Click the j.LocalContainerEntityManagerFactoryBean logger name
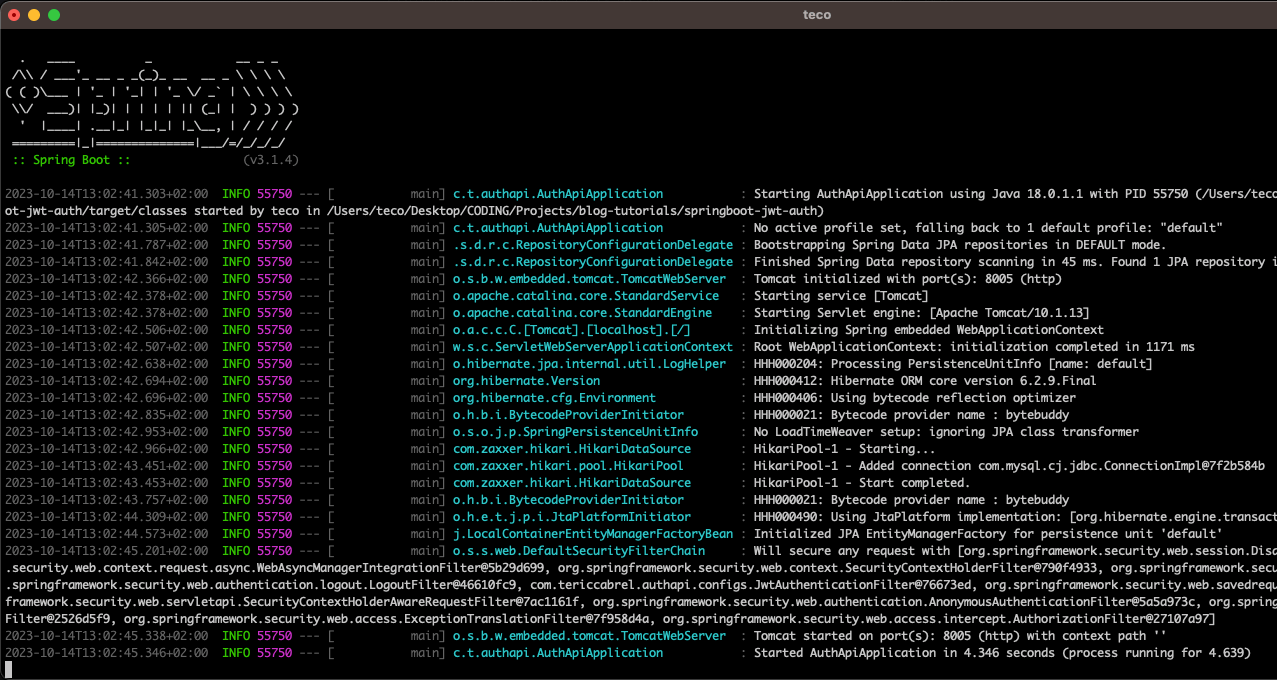 coord(592,534)
